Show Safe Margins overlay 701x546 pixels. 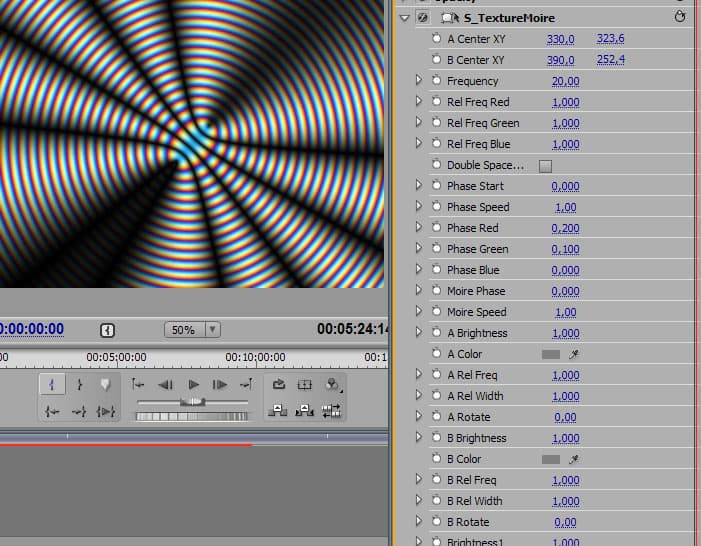tap(305, 385)
